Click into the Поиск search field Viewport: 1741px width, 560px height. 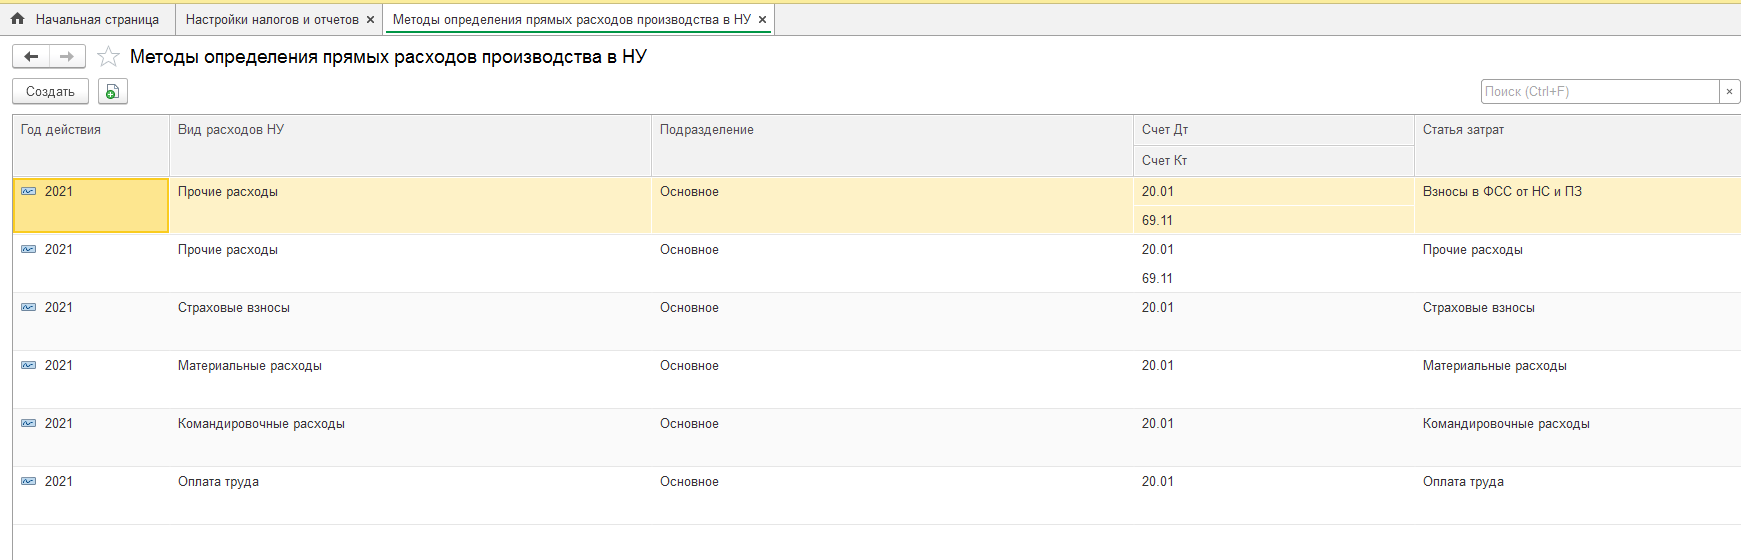point(1598,92)
